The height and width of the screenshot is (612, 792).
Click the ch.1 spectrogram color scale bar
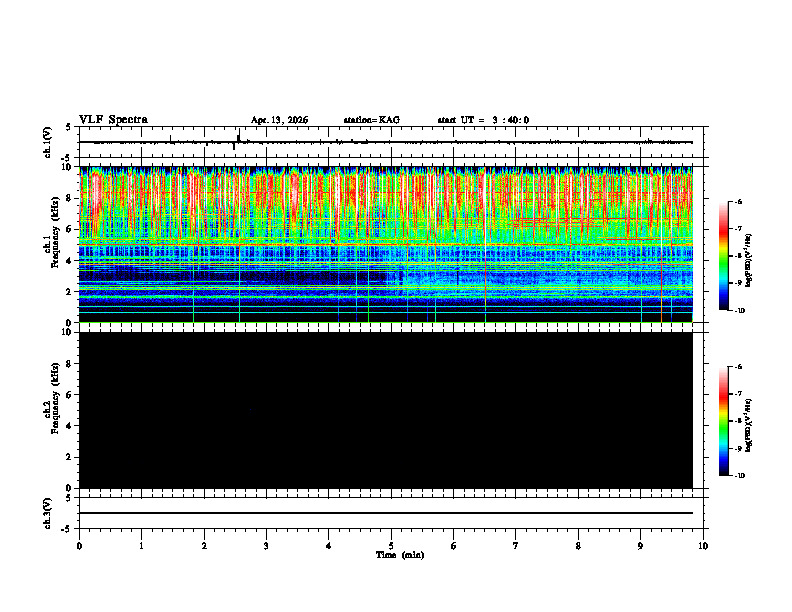click(724, 256)
